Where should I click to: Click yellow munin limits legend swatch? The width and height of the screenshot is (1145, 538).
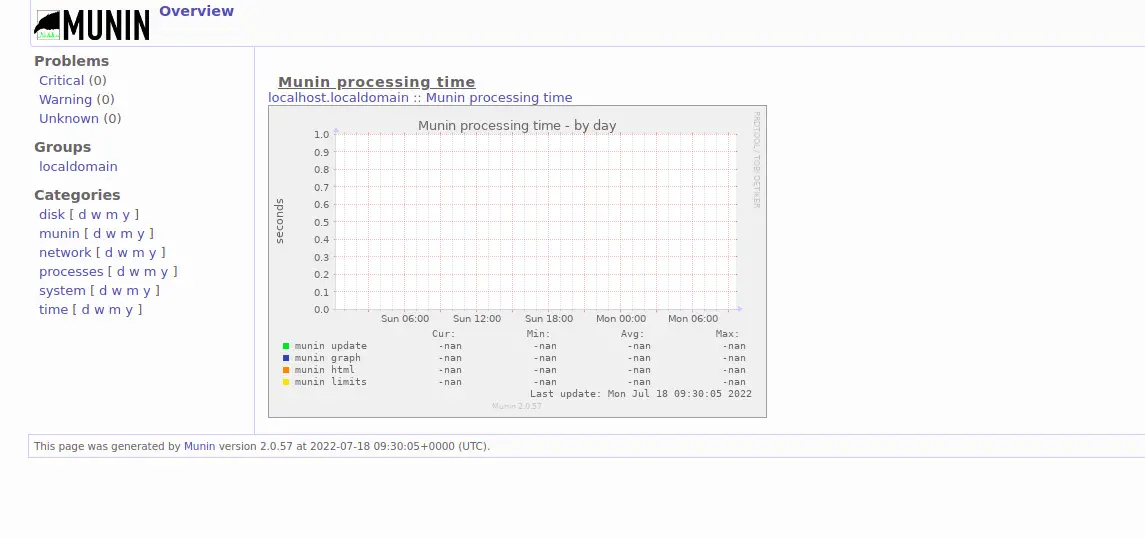coord(286,382)
